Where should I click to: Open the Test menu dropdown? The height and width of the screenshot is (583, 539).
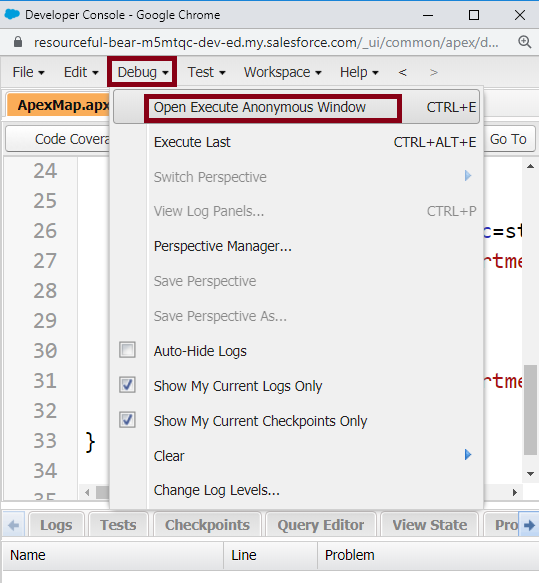tap(206, 72)
